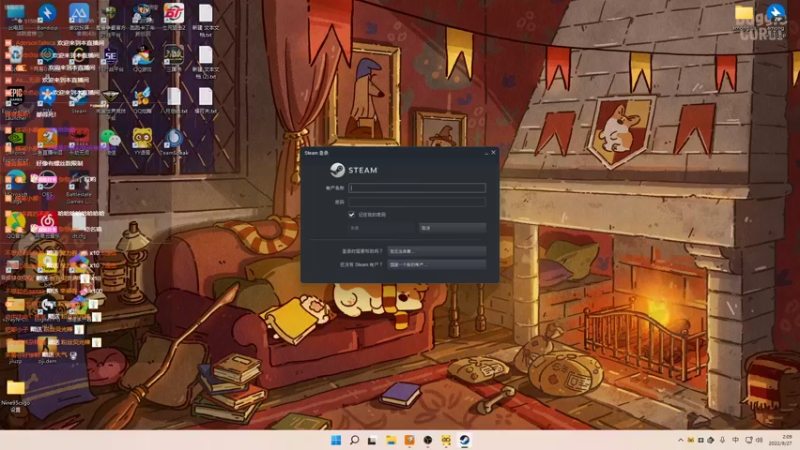Open the QQ Games penguin shortcut

tap(142, 59)
